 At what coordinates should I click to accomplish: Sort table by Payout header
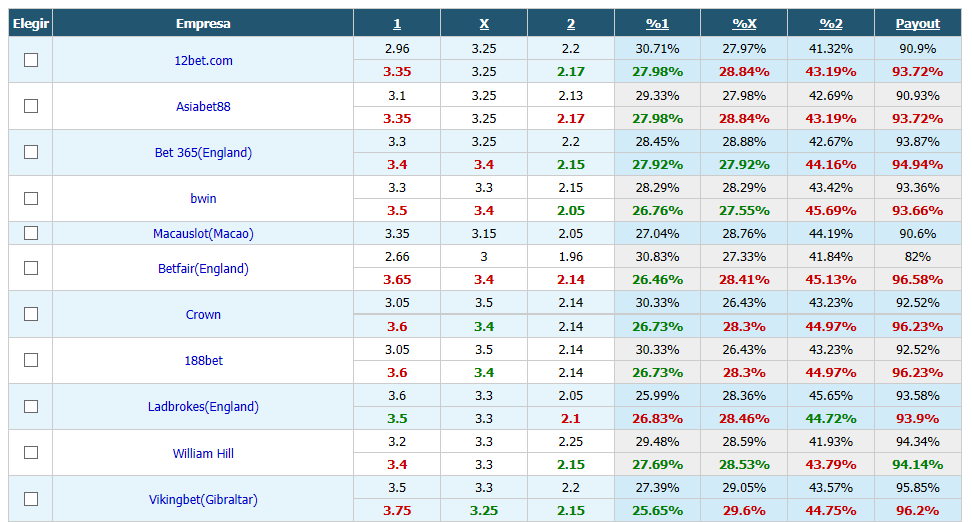click(x=917, y=24)
